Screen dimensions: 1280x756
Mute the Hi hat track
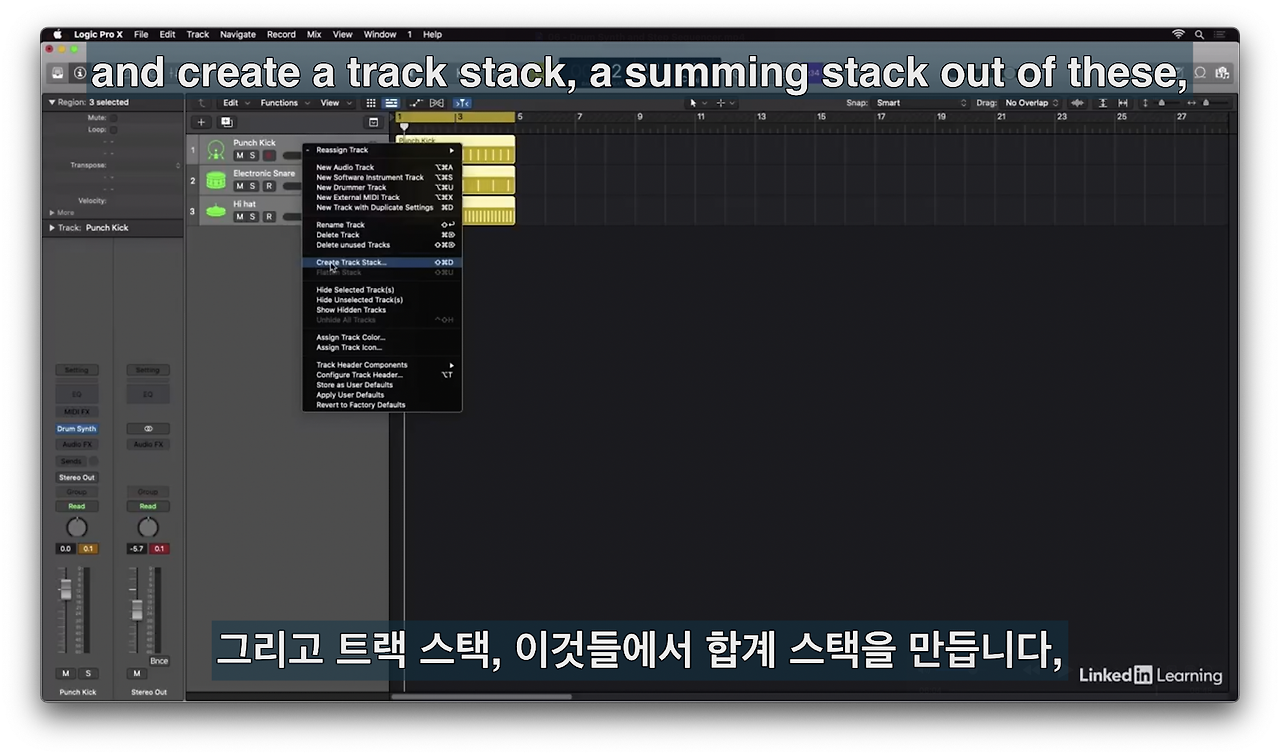[240, 216]
